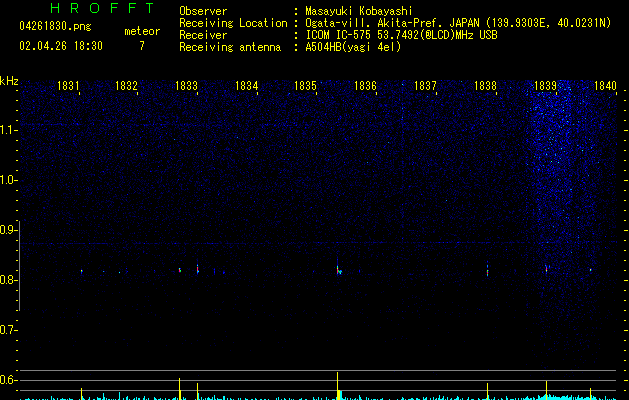The image size is (629, 400).
Task: Click the 1839 time marker
Action: (x=546, y=85)
